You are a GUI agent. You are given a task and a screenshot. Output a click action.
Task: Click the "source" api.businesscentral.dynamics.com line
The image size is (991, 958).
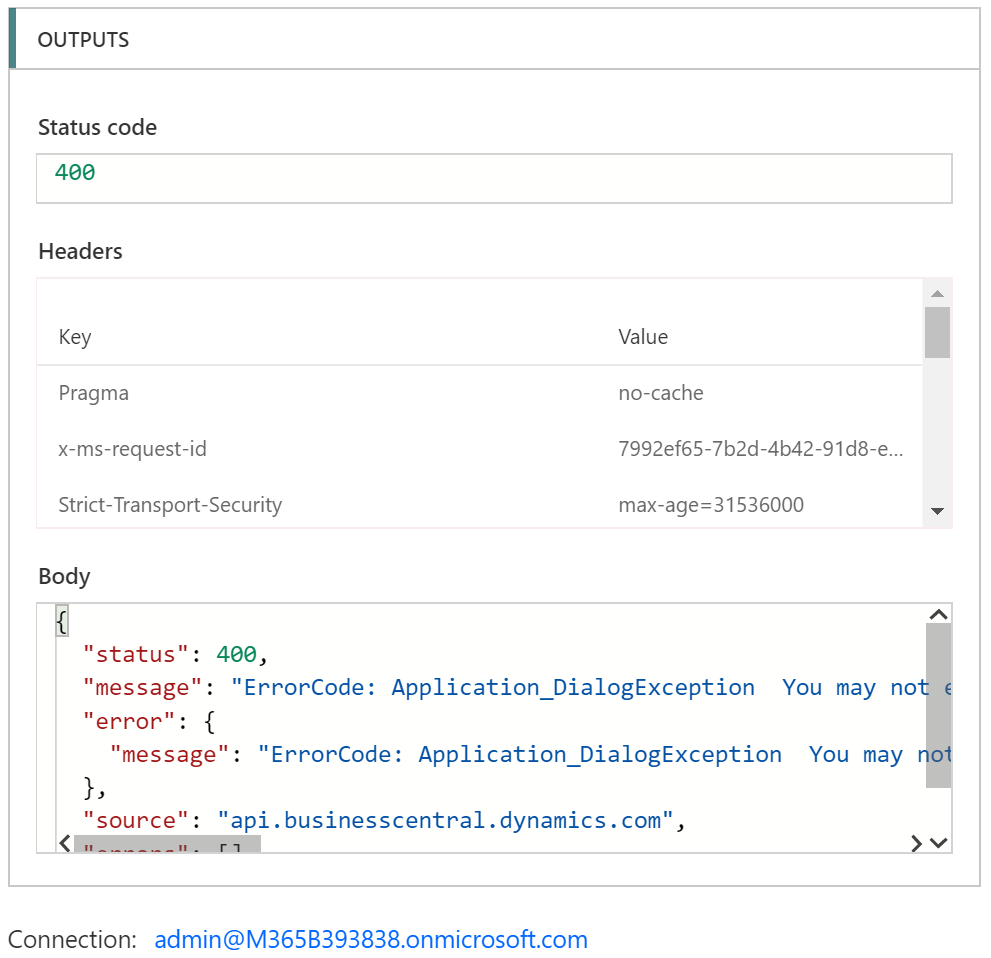384,821
